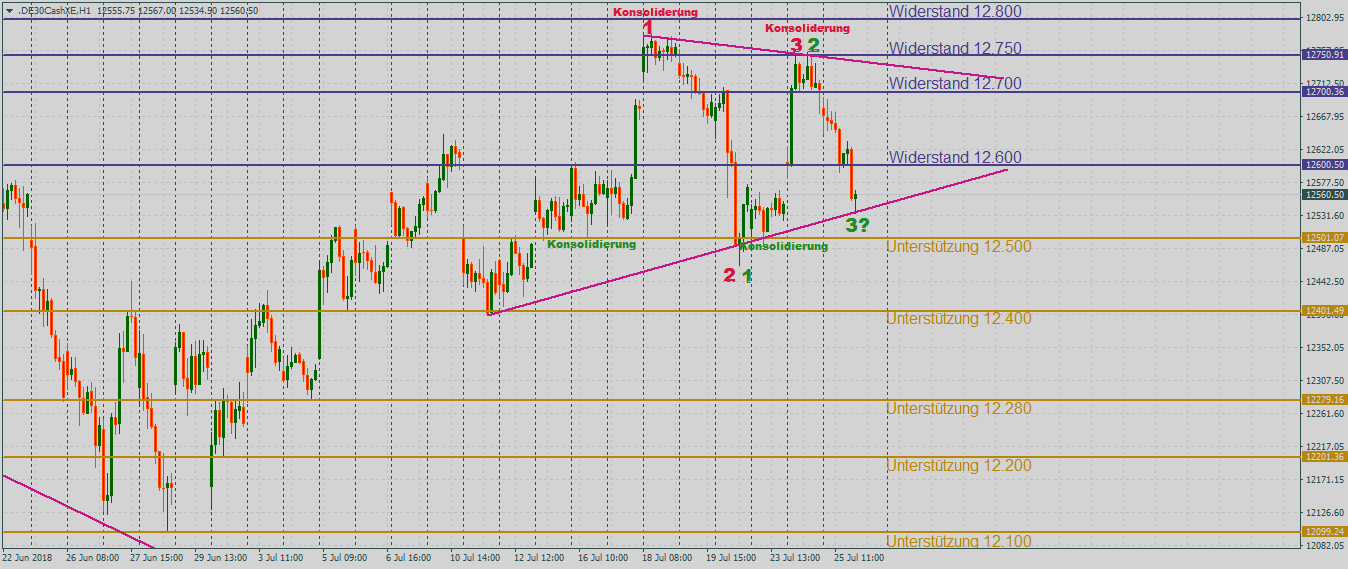Click the 5 Jul 09:00 time label
This screenshot has width=1348, height=569.
[x=346, y=558]
